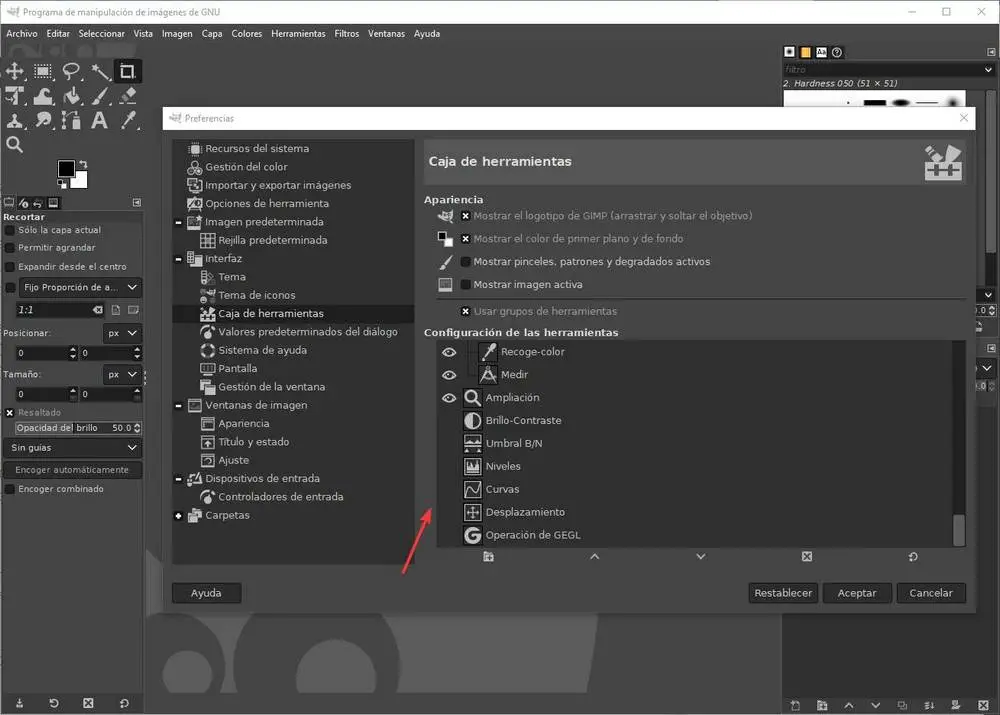This screenshot has width=1000, height=715.
Task: Open the Filtros menu
Action: click(x=346, y=34)
